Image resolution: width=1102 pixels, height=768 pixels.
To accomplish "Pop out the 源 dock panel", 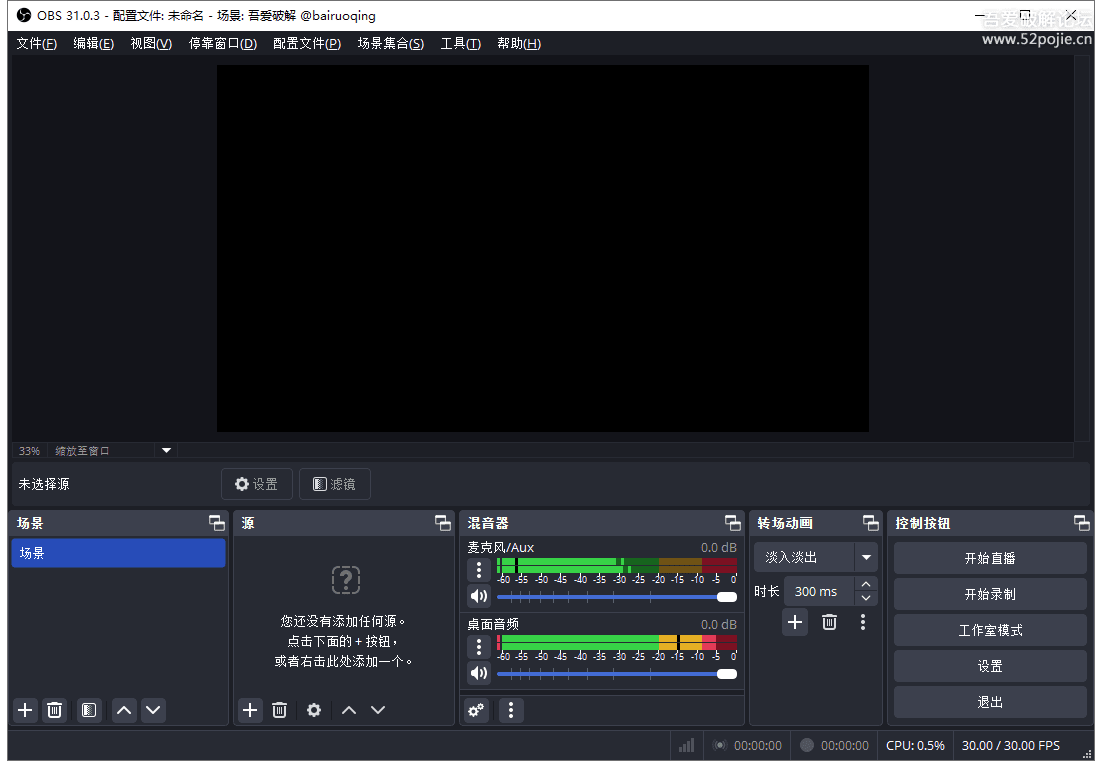I will pos(443,523).
